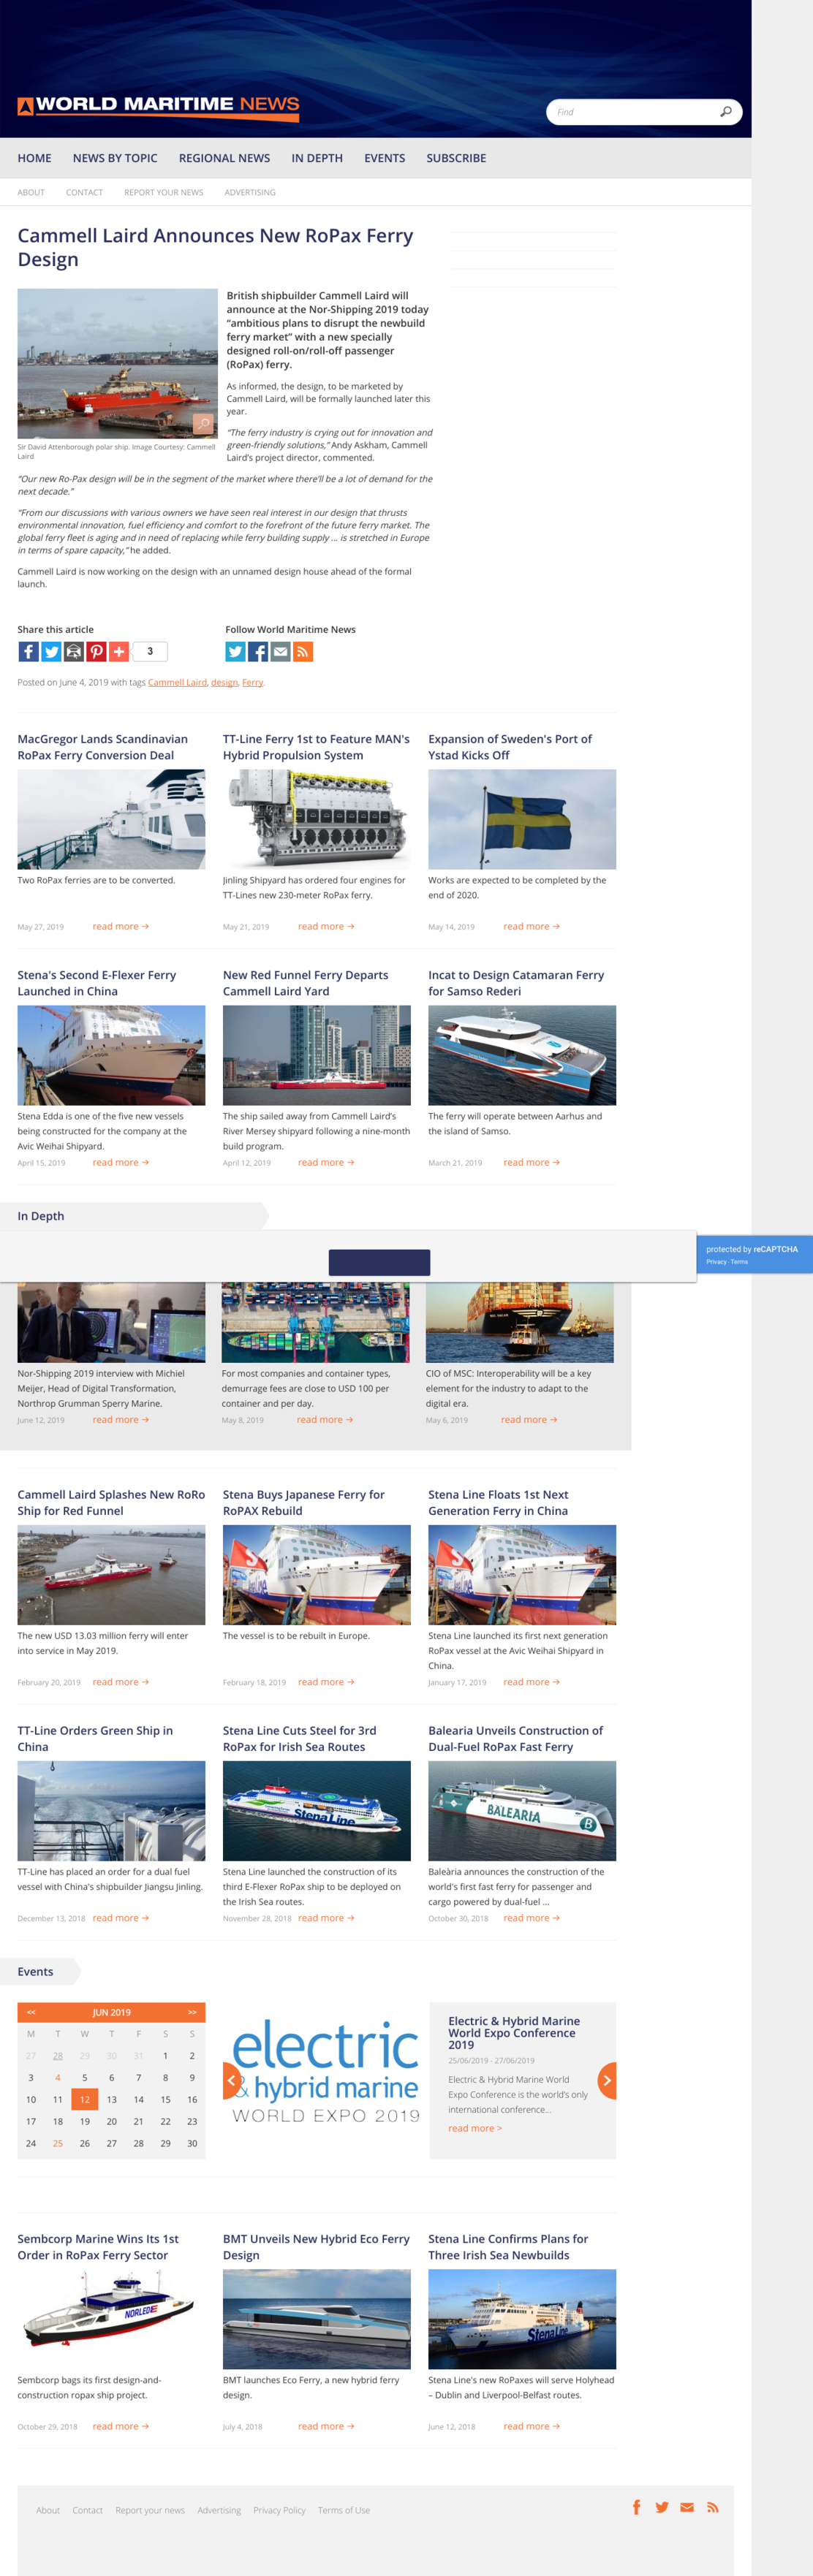Select June 25 in events calendar
This screenshot has width=813, height=2576.
[x=58, y=2143]
